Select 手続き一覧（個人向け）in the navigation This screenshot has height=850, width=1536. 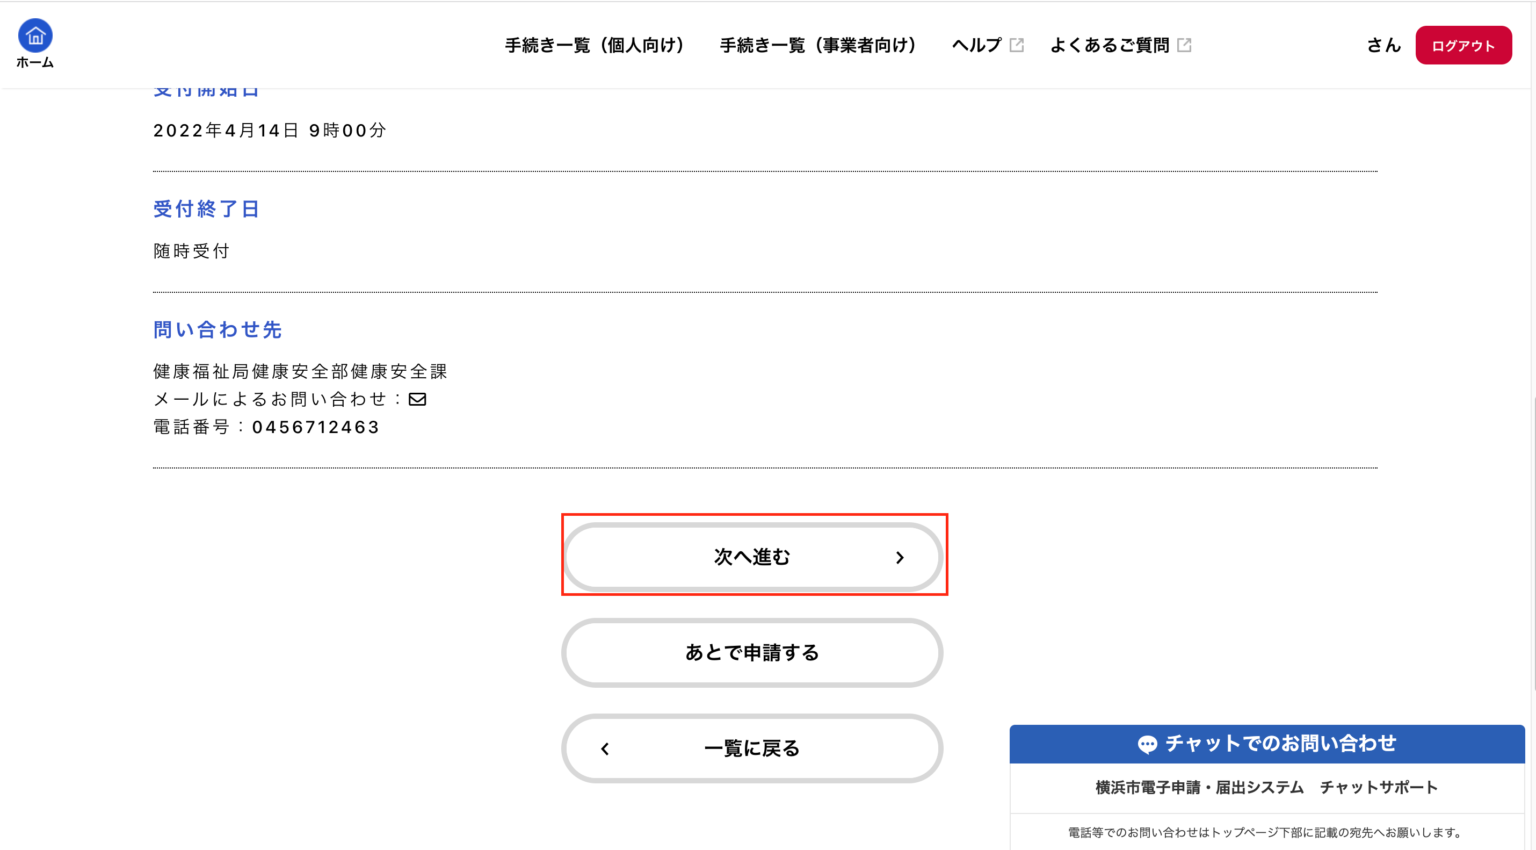[596, 45]
